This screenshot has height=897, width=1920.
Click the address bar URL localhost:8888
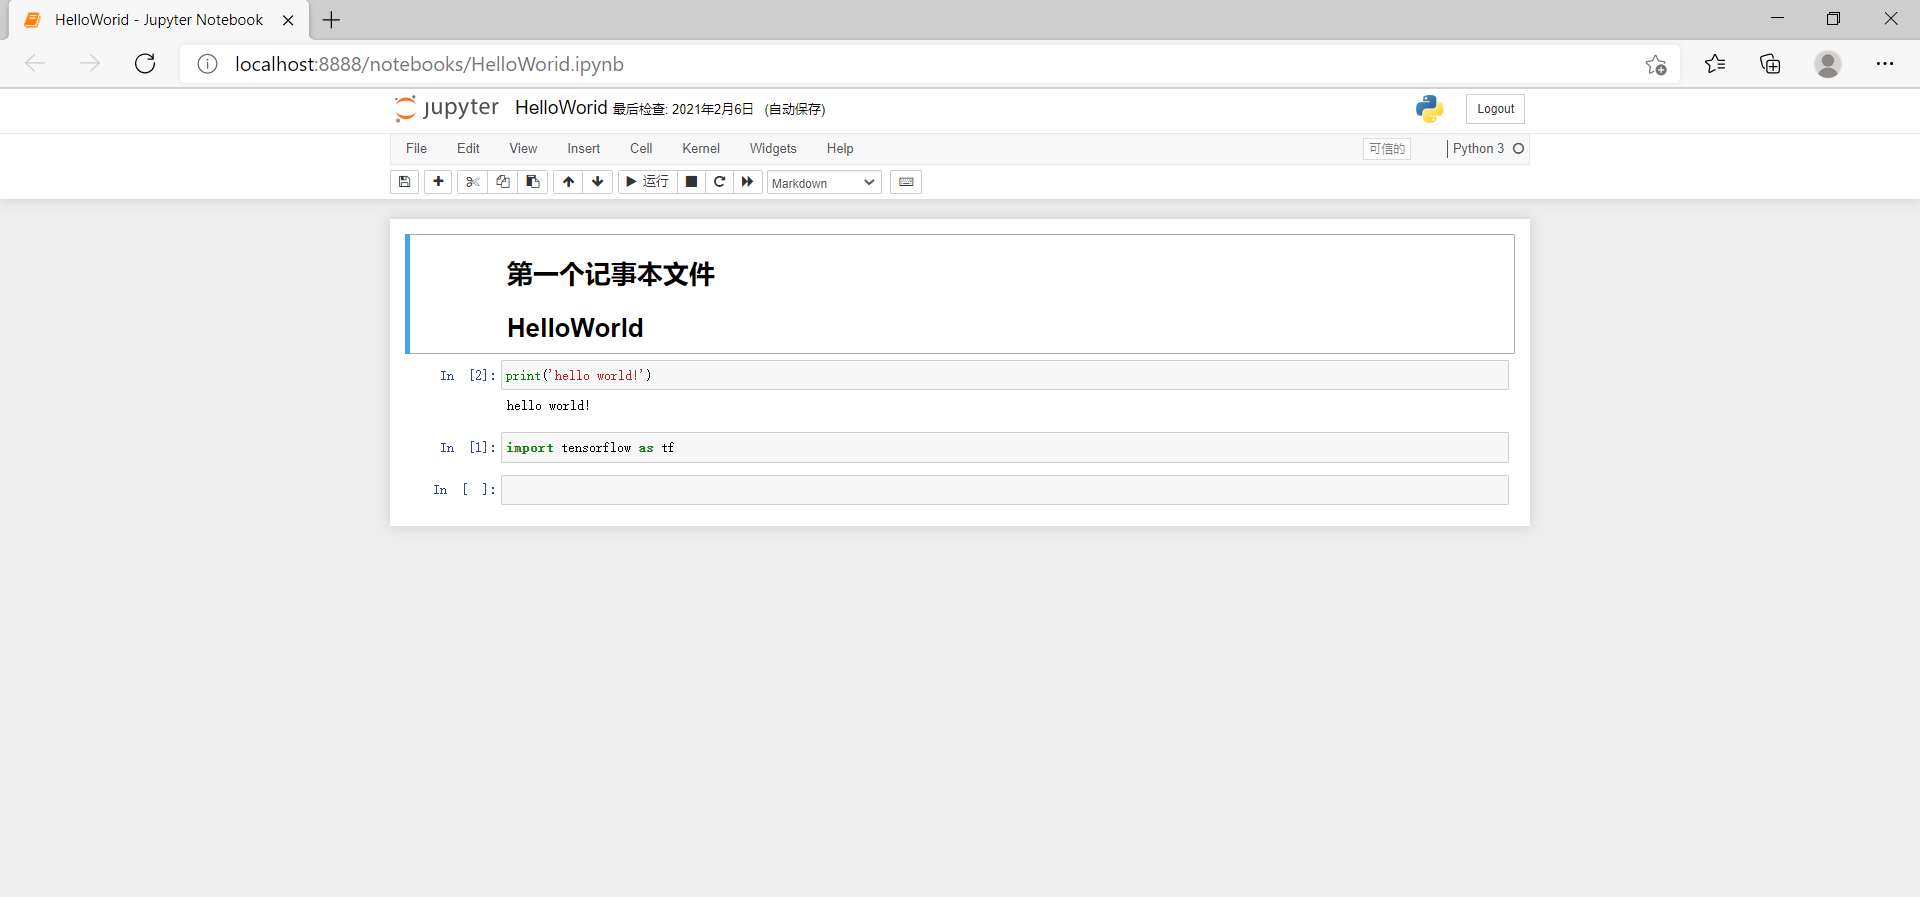coord(429,64)
